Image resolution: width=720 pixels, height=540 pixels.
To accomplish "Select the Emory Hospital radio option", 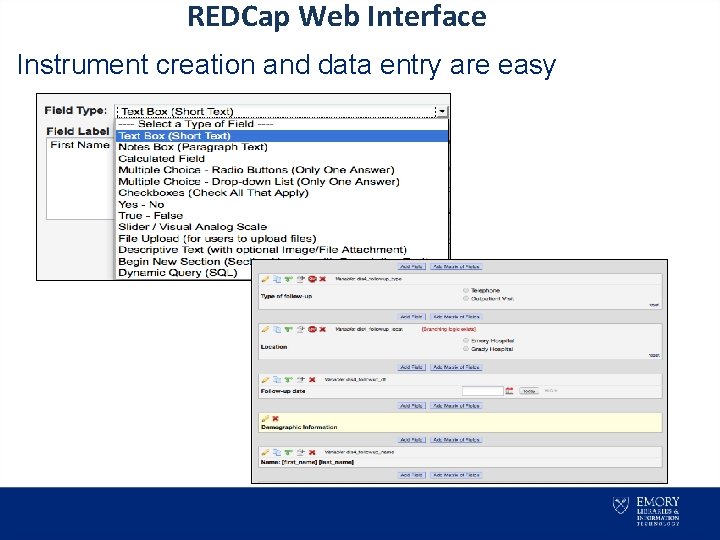I will click(x=466, y=341).
